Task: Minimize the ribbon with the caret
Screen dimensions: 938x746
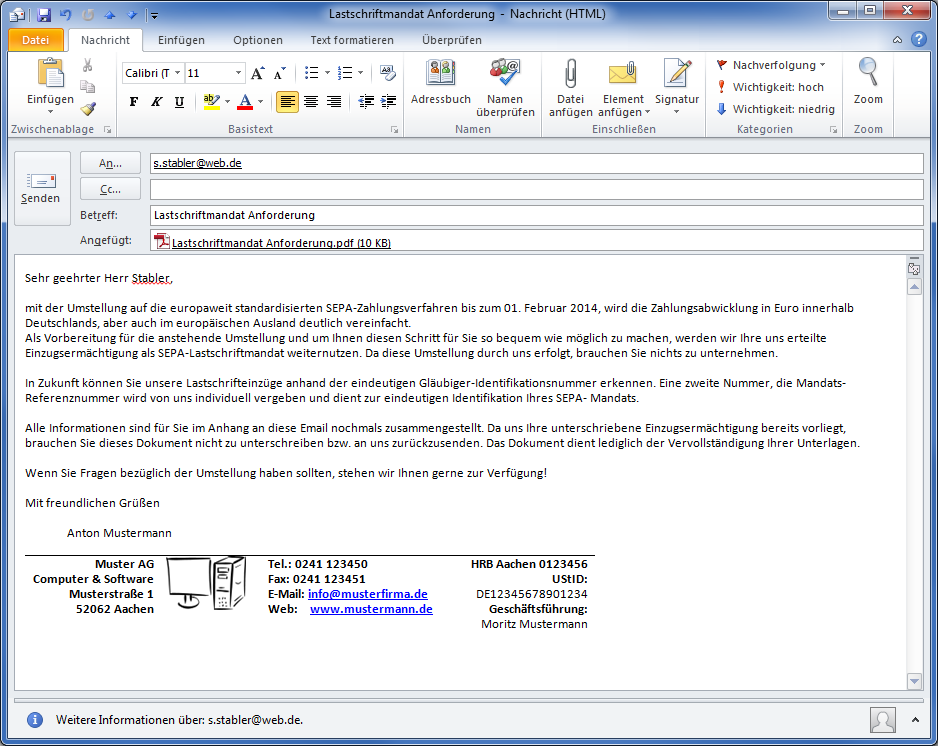Action: (x=897, y=40)
